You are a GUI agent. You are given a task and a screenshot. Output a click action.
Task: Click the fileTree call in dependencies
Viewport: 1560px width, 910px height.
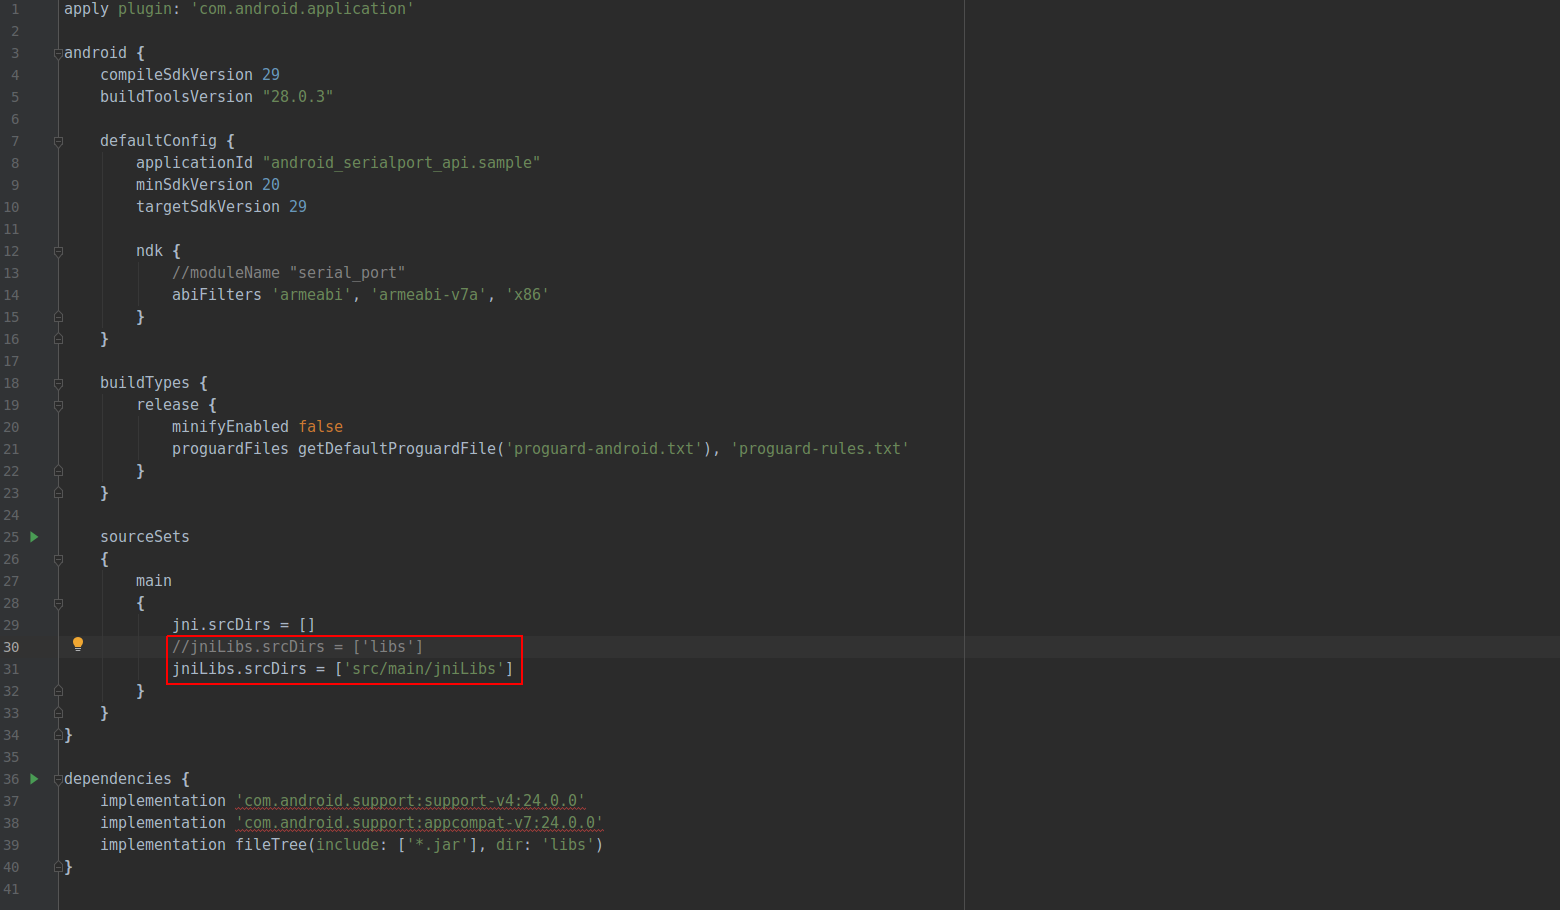tap(271, 845)
